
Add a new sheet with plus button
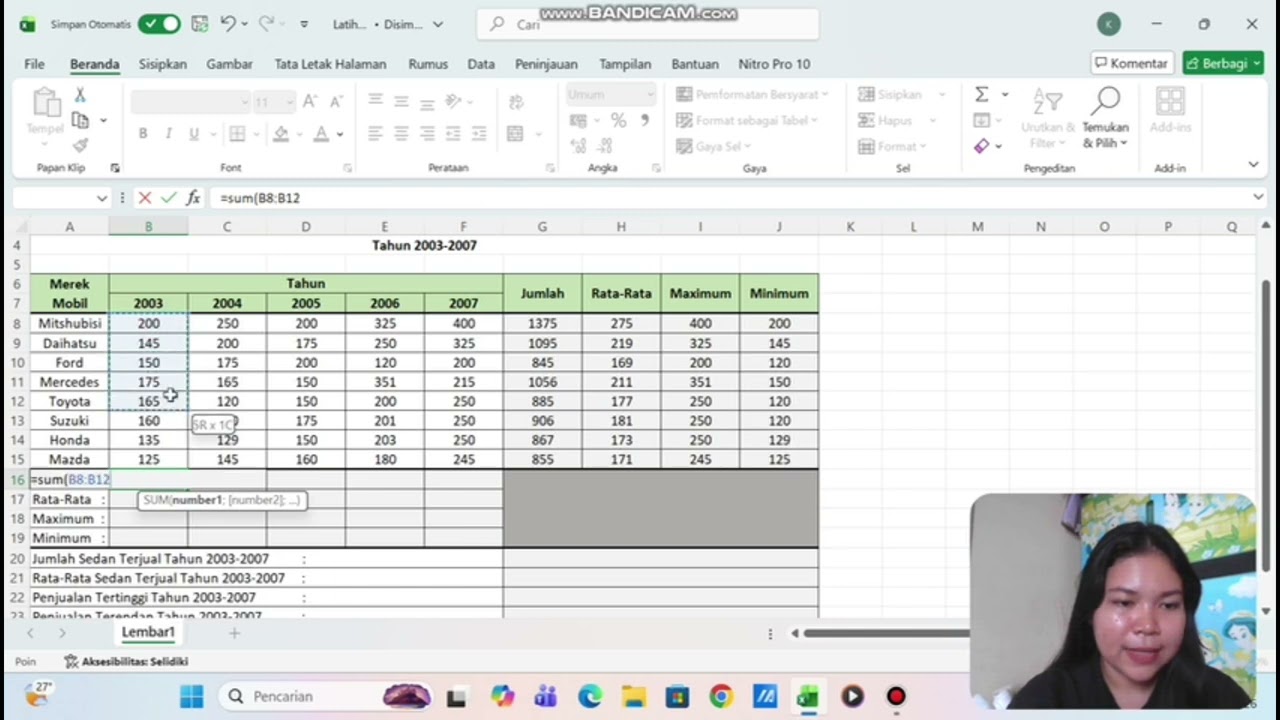234,633
